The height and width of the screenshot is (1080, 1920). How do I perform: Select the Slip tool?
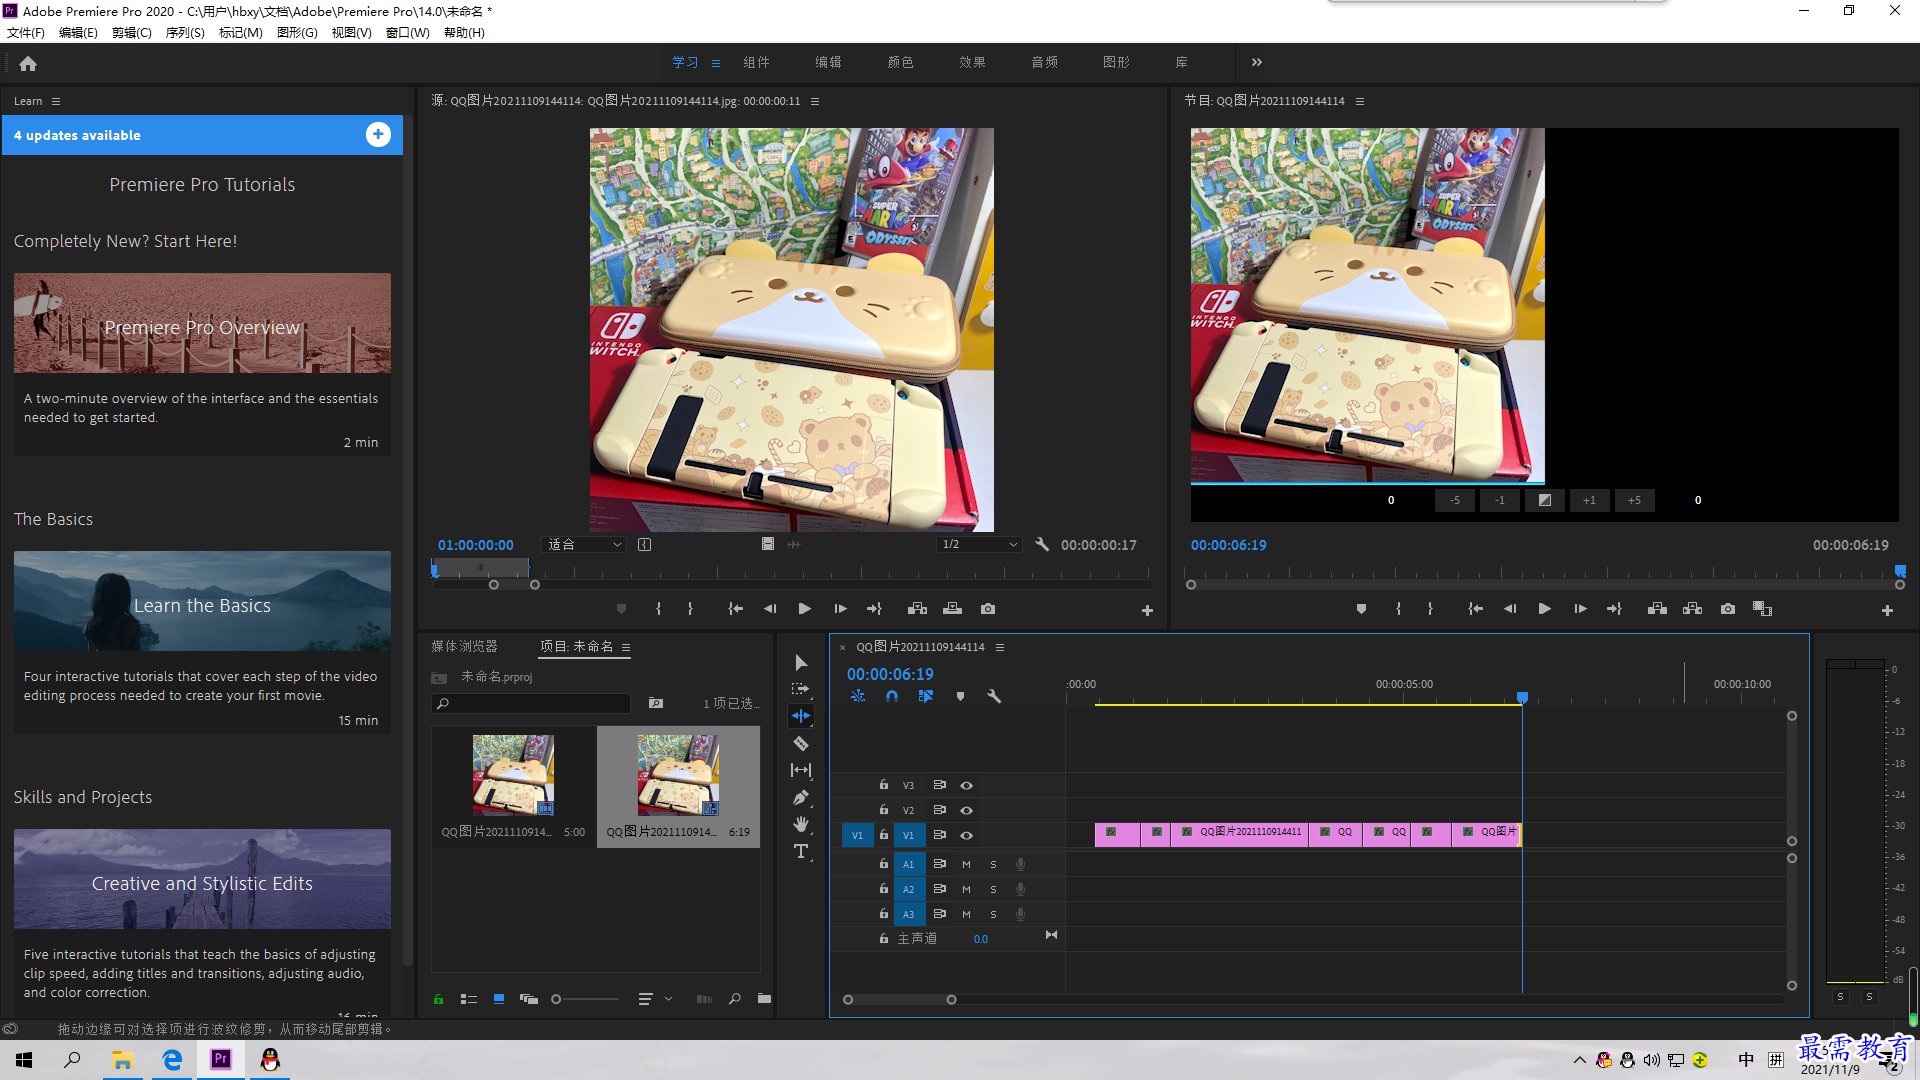click(801, 770)
